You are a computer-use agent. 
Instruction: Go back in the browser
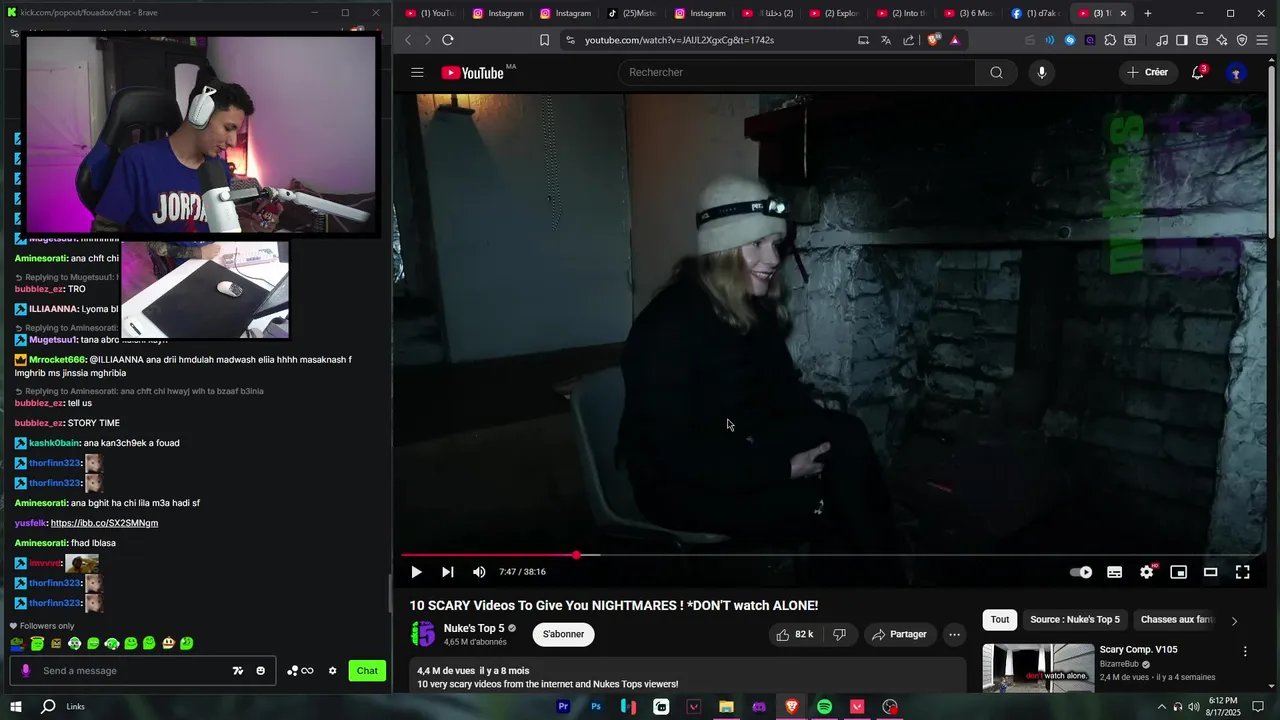point(408,40)
